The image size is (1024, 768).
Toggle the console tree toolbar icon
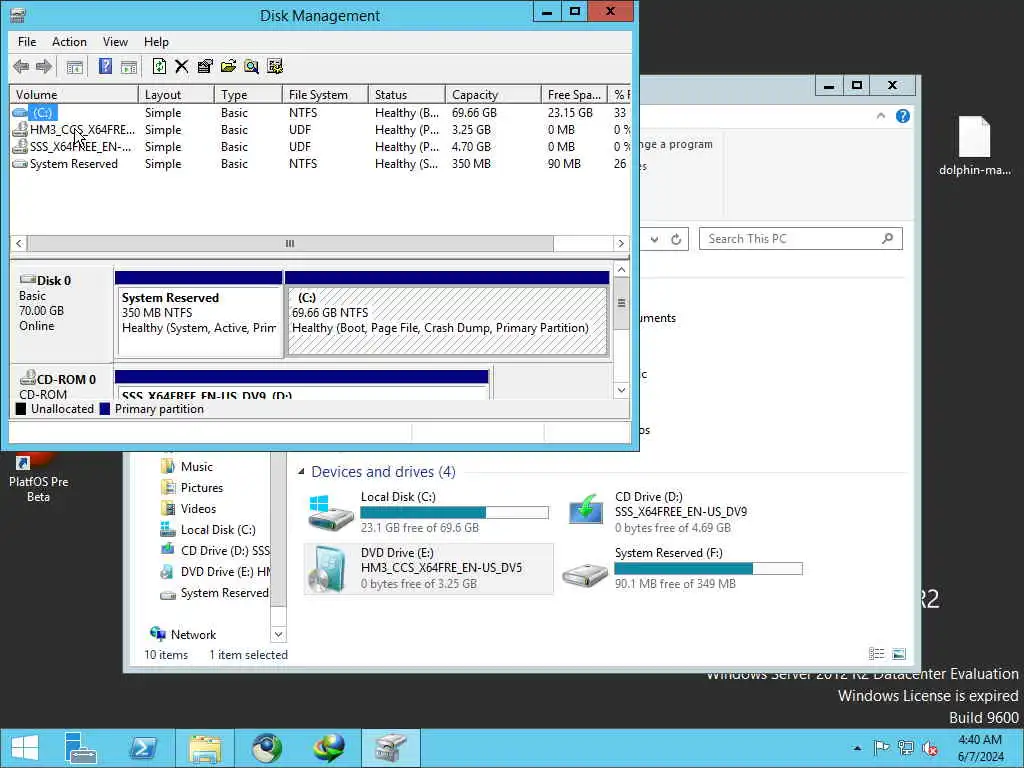tap(74, 66)
